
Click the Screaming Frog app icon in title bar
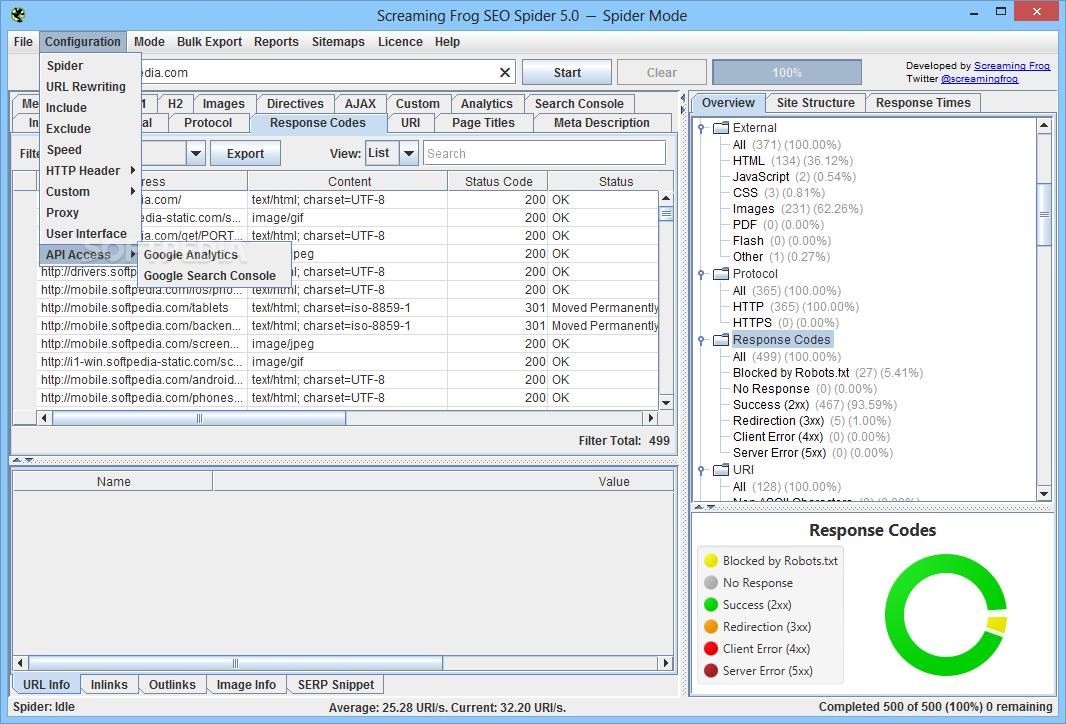pos(18,14)
